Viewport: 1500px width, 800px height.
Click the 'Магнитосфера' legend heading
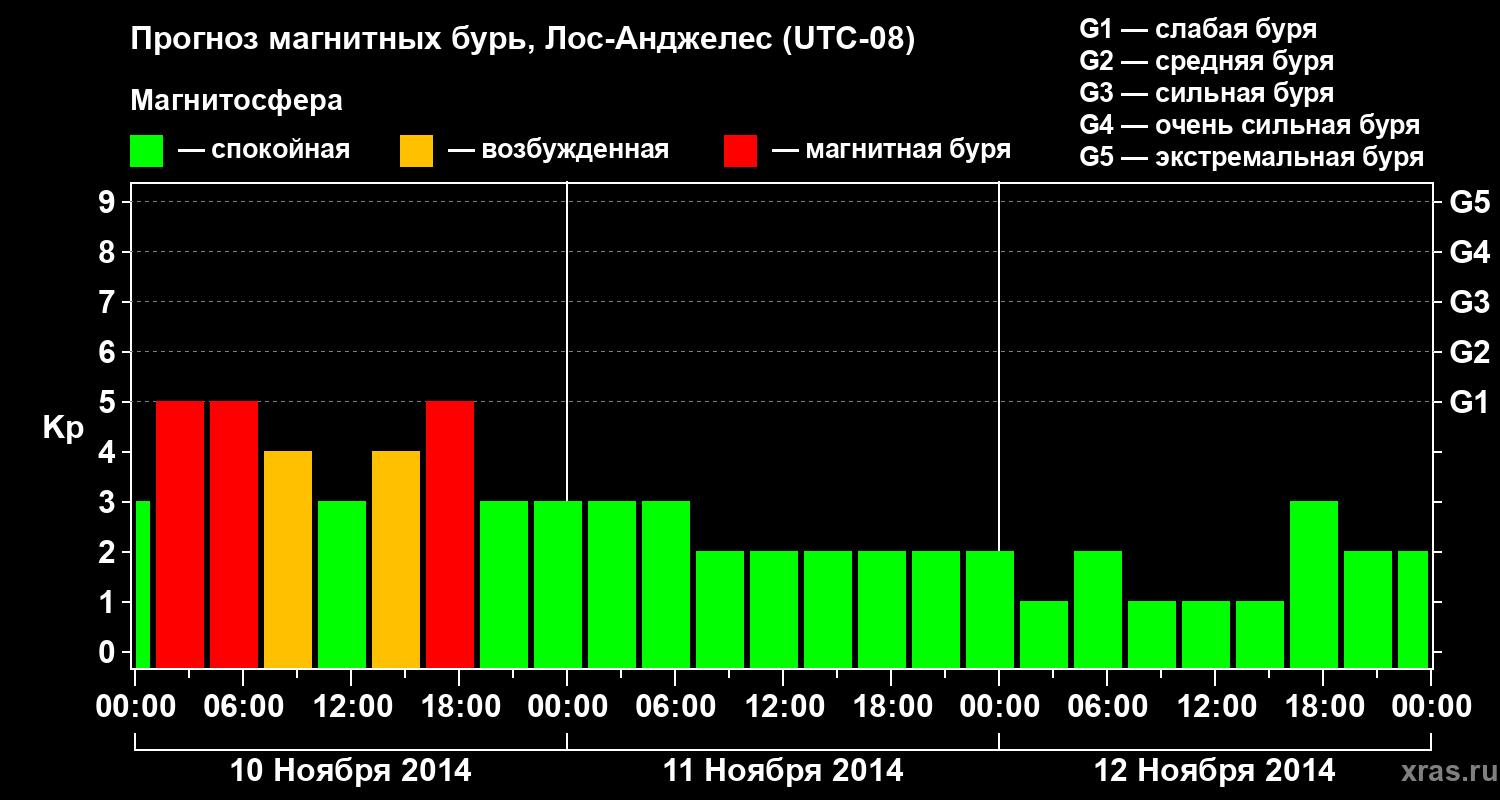pos(237,101)
